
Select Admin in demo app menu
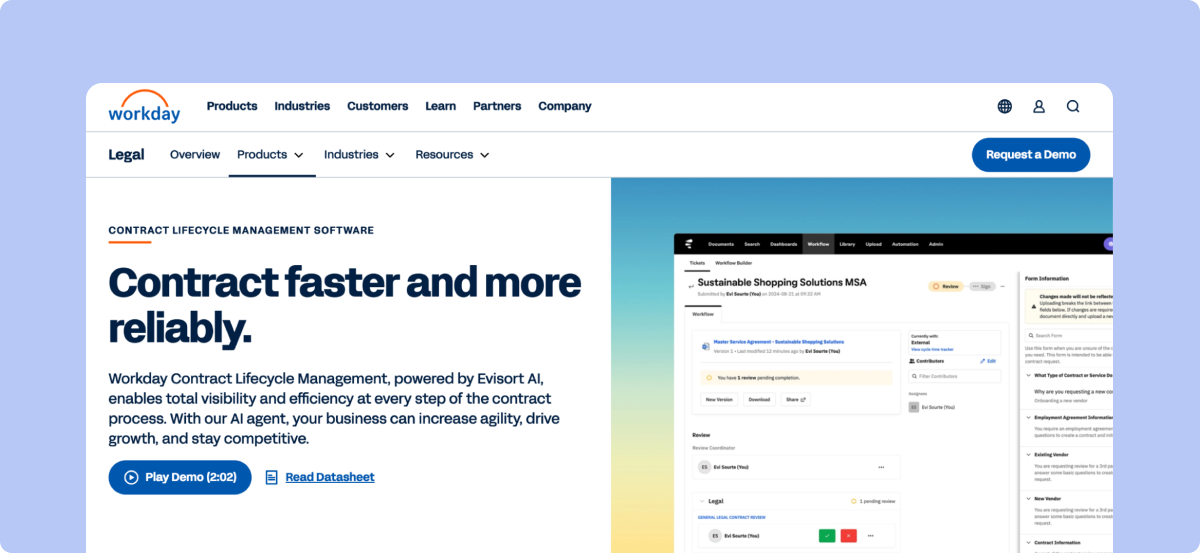[x=936, y=244]
